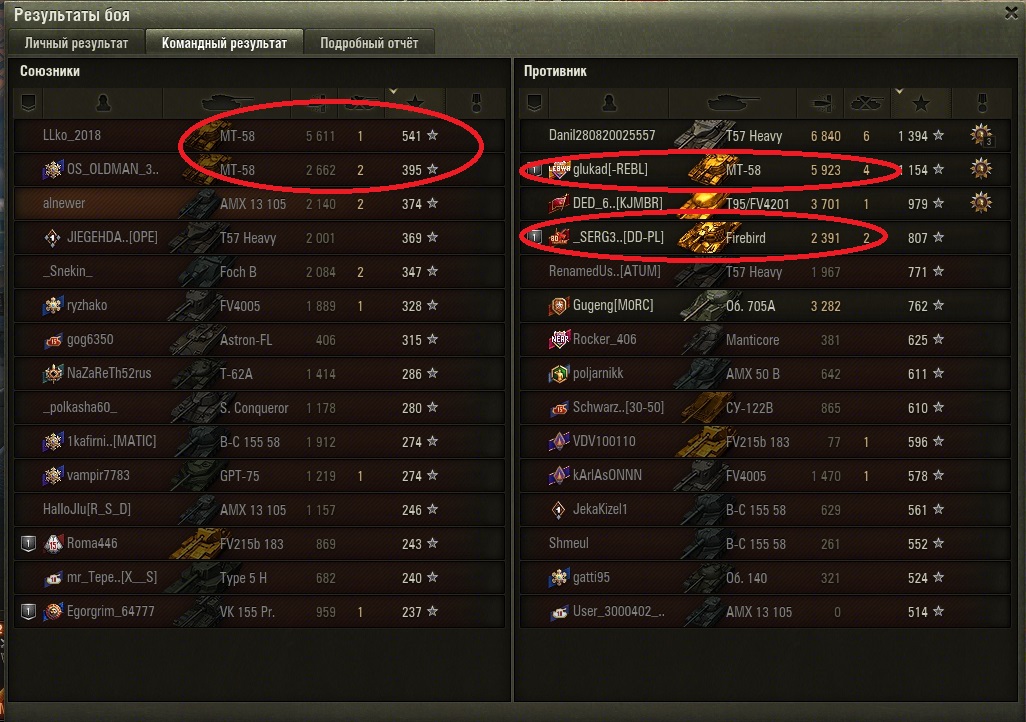Sort enemy team by medals column icon
Image resolution: width=1026 pixels, height=722 pixels.
pyautogui.click(x=982, y=103)
